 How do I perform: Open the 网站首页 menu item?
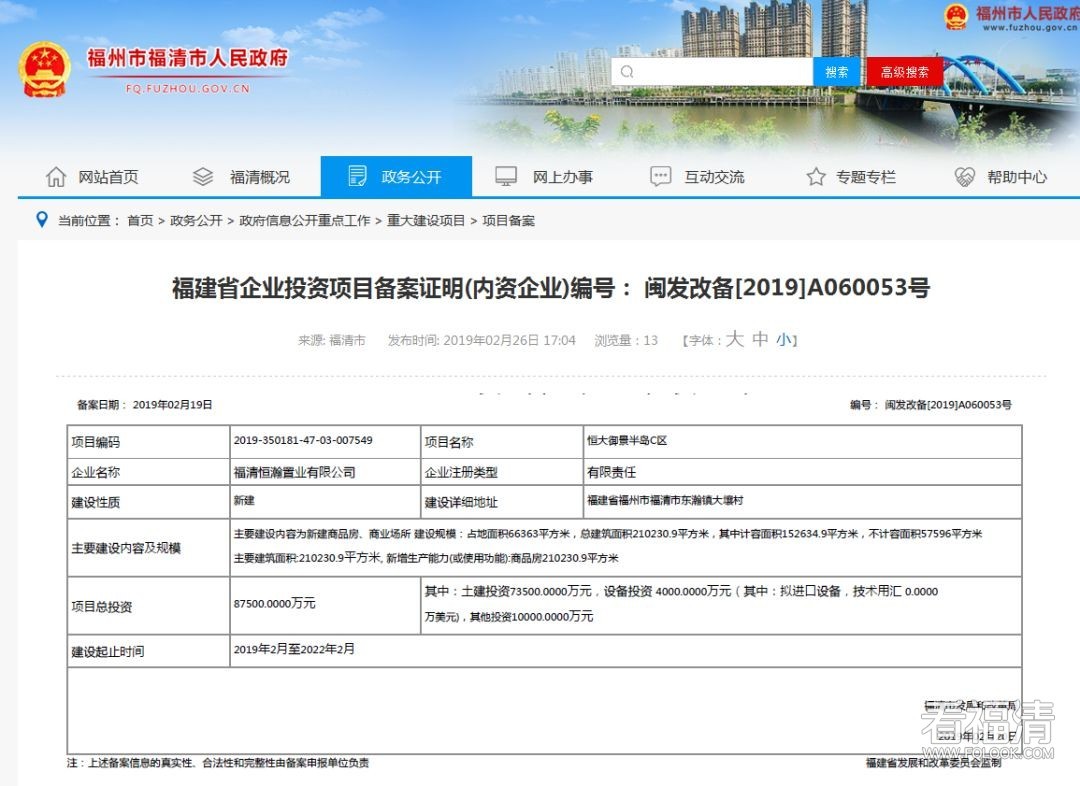108,177
